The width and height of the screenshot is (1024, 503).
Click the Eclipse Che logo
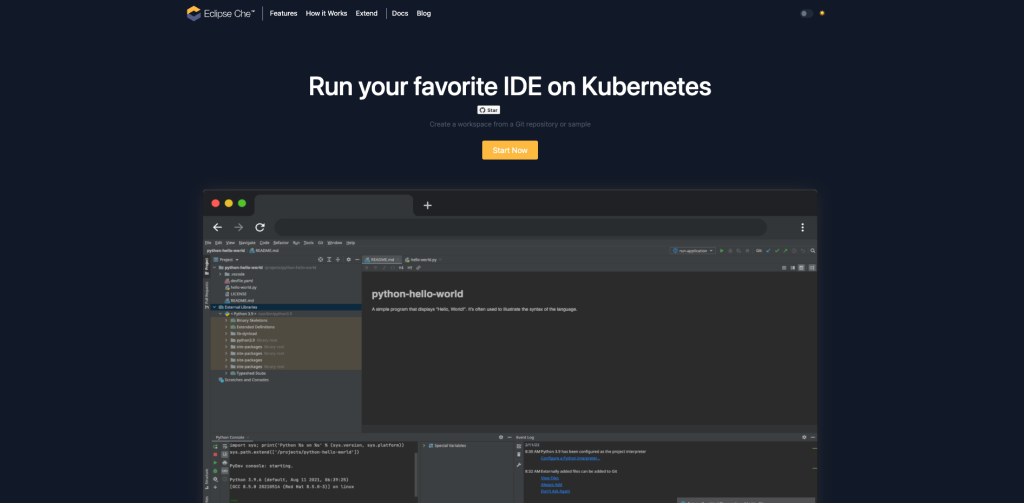[221, 13]
